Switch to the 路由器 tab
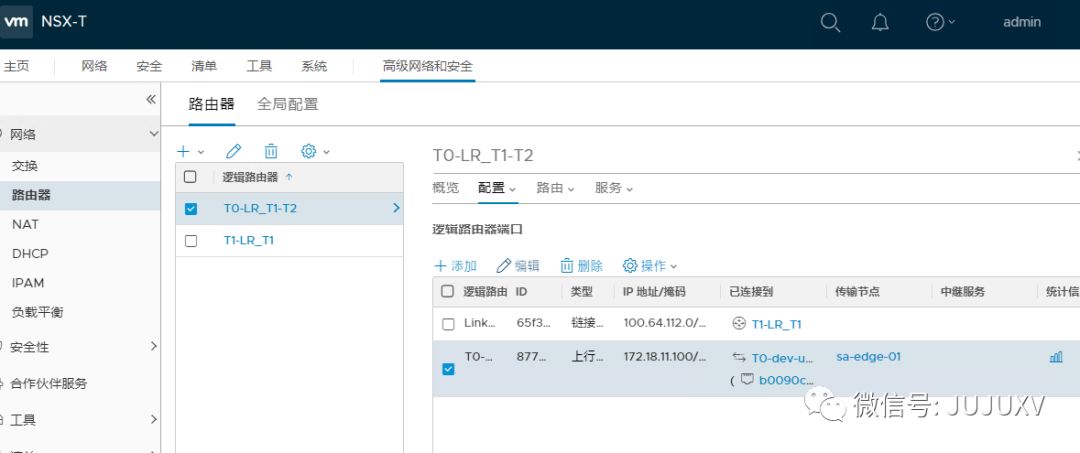 coord(211,104)
